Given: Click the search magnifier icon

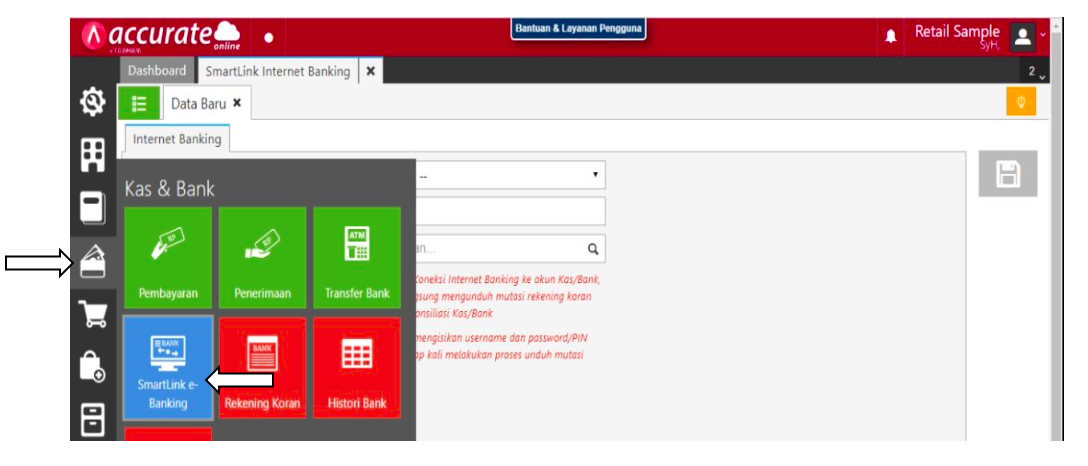Looking at the screenshot, I should tap(593, 249).
